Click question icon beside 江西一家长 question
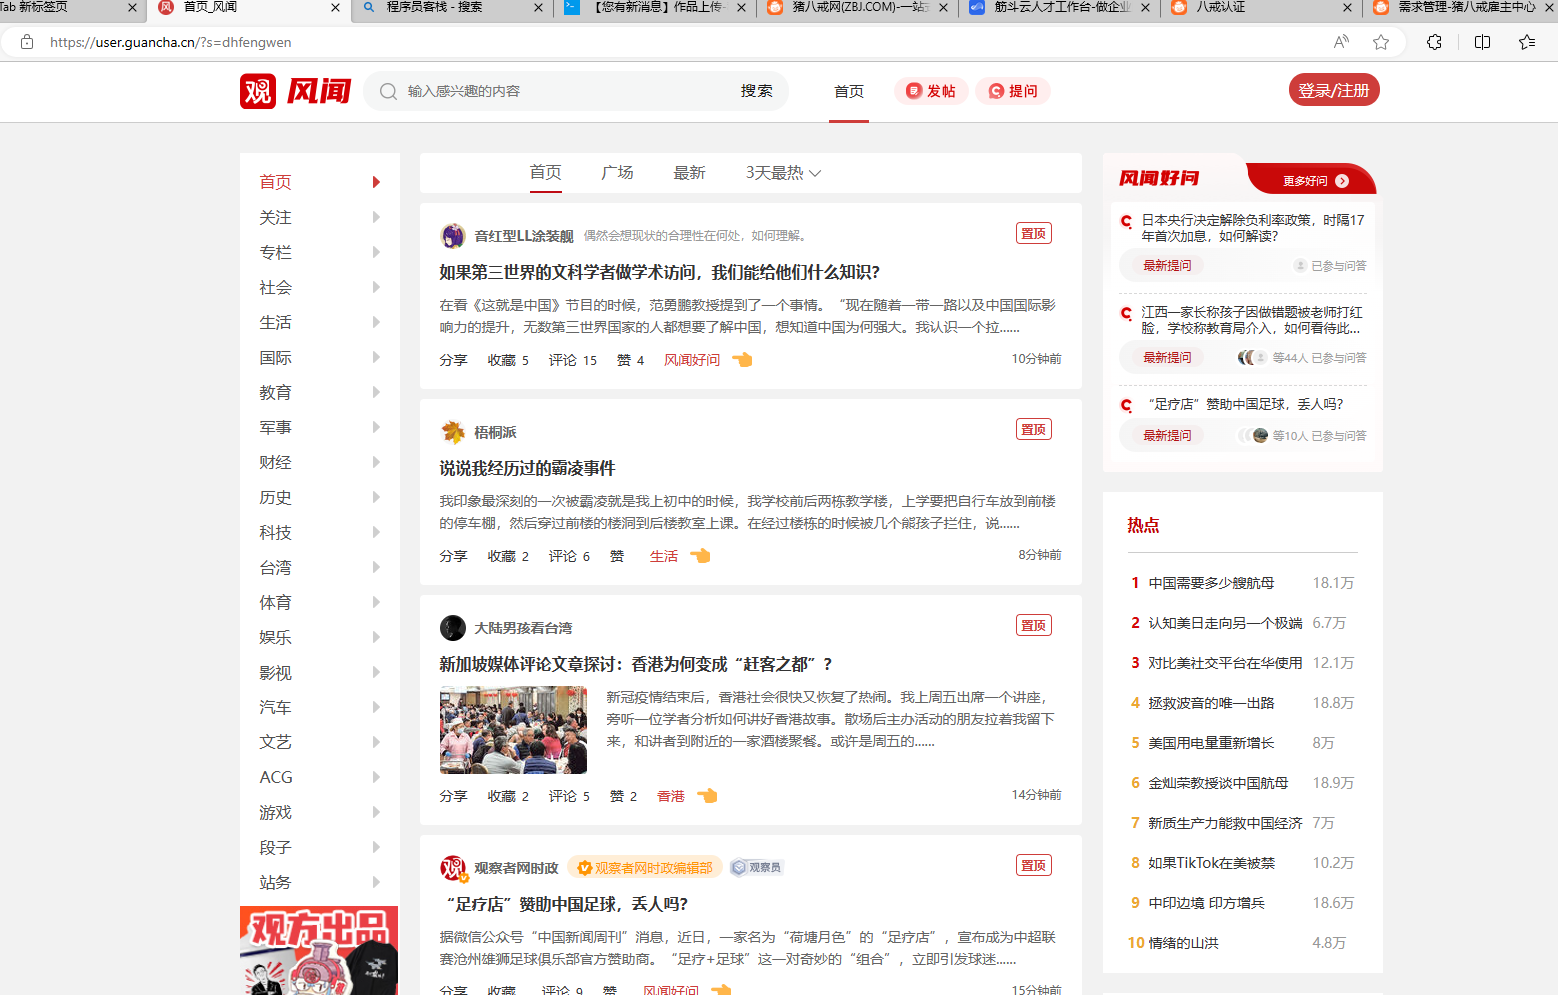This screenshot has width=1558, height=995. pyautogui.click(x=1126, y=313)
